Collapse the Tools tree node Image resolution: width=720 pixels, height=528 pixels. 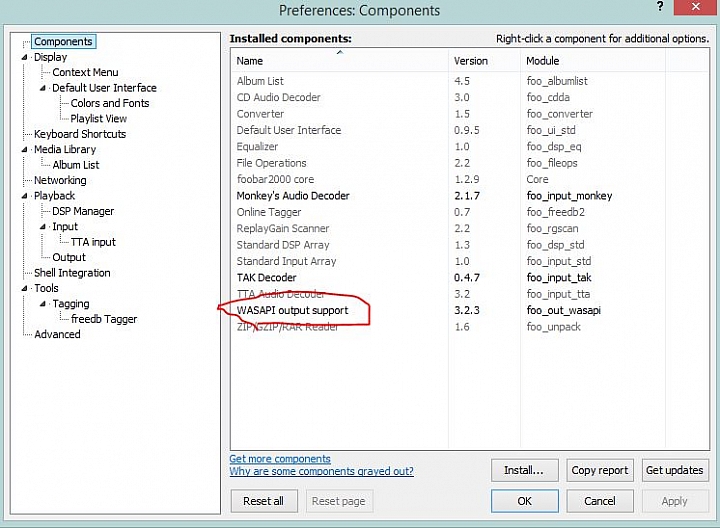coord(24,288)
